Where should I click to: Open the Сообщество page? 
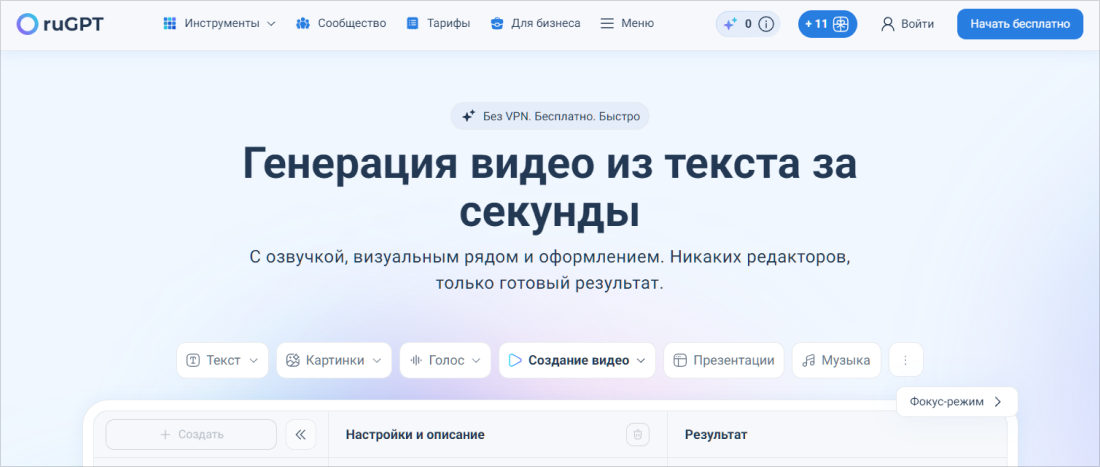(341, 23)
